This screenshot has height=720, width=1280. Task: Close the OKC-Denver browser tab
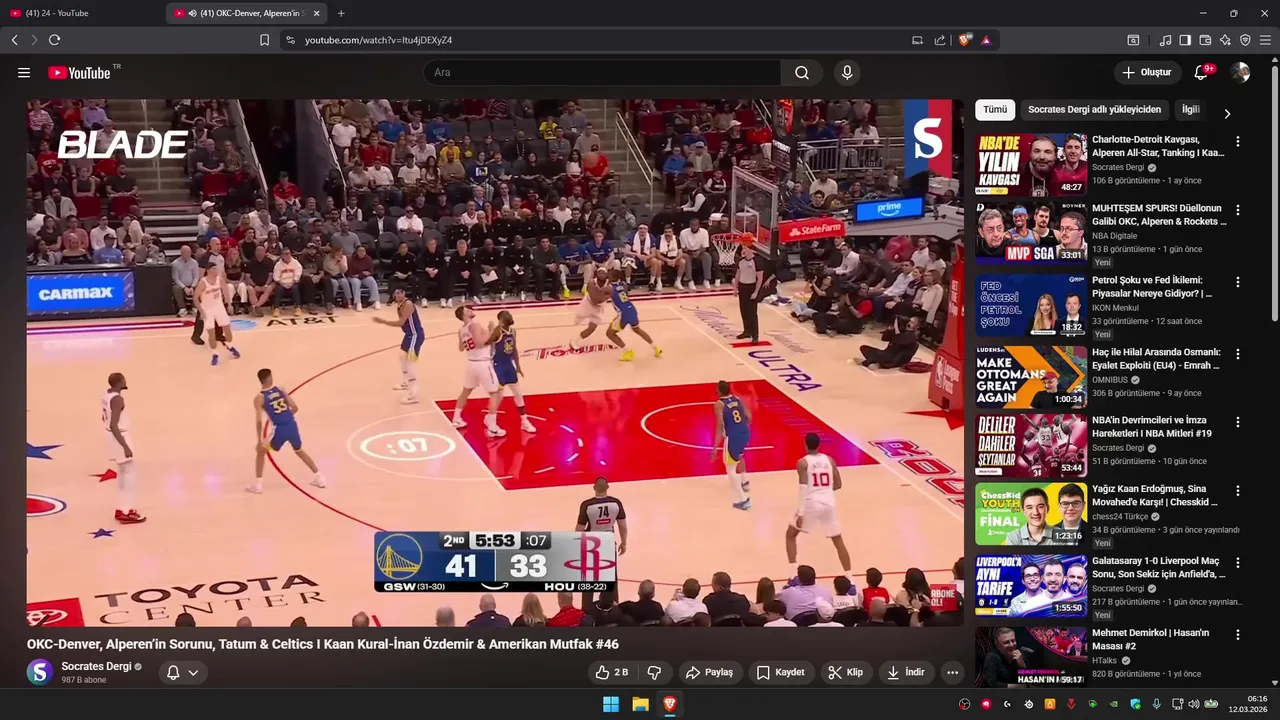(317, 13)
